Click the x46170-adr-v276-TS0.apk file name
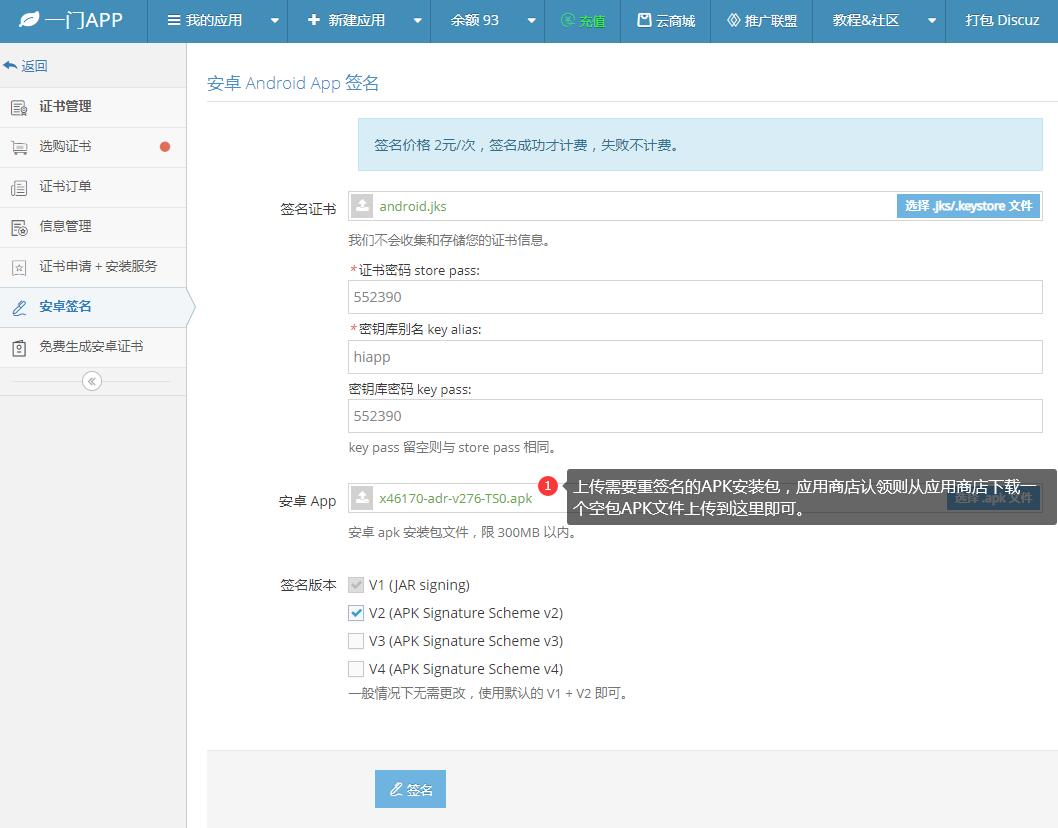 (455, 499)
